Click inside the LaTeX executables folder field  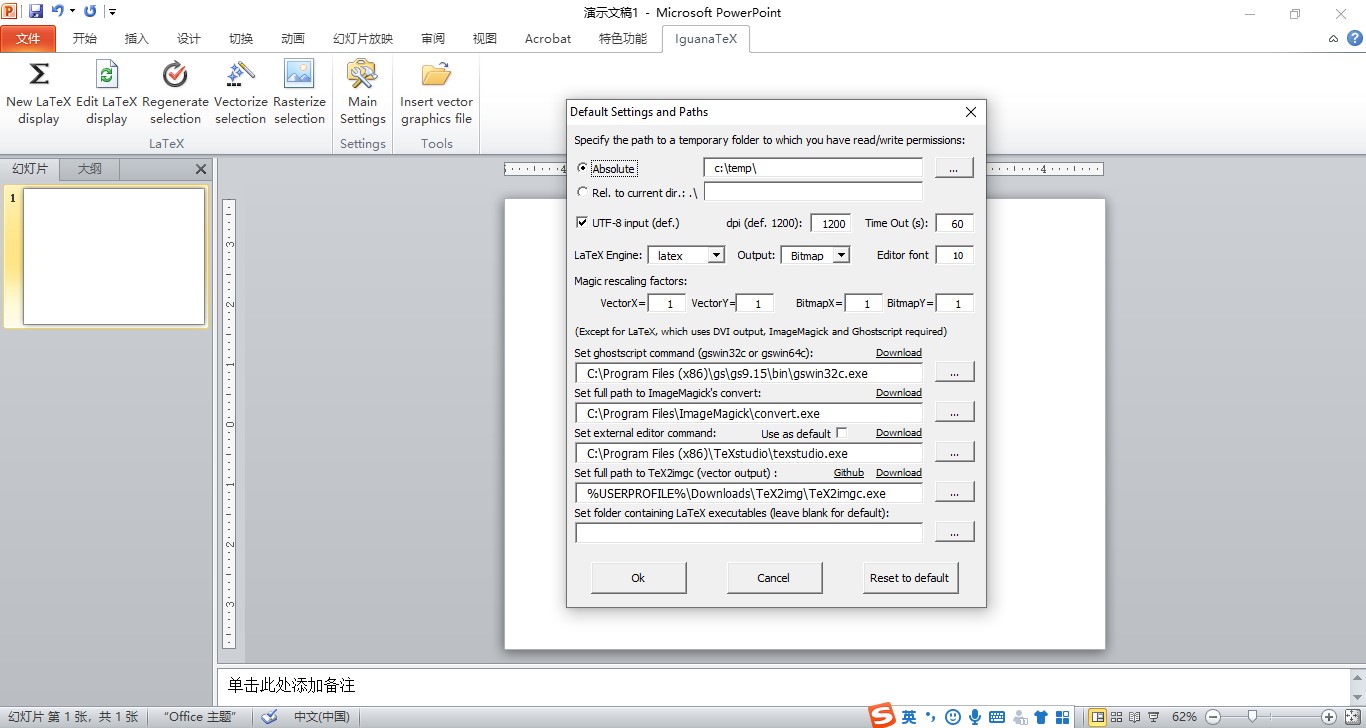click(748, 532)
